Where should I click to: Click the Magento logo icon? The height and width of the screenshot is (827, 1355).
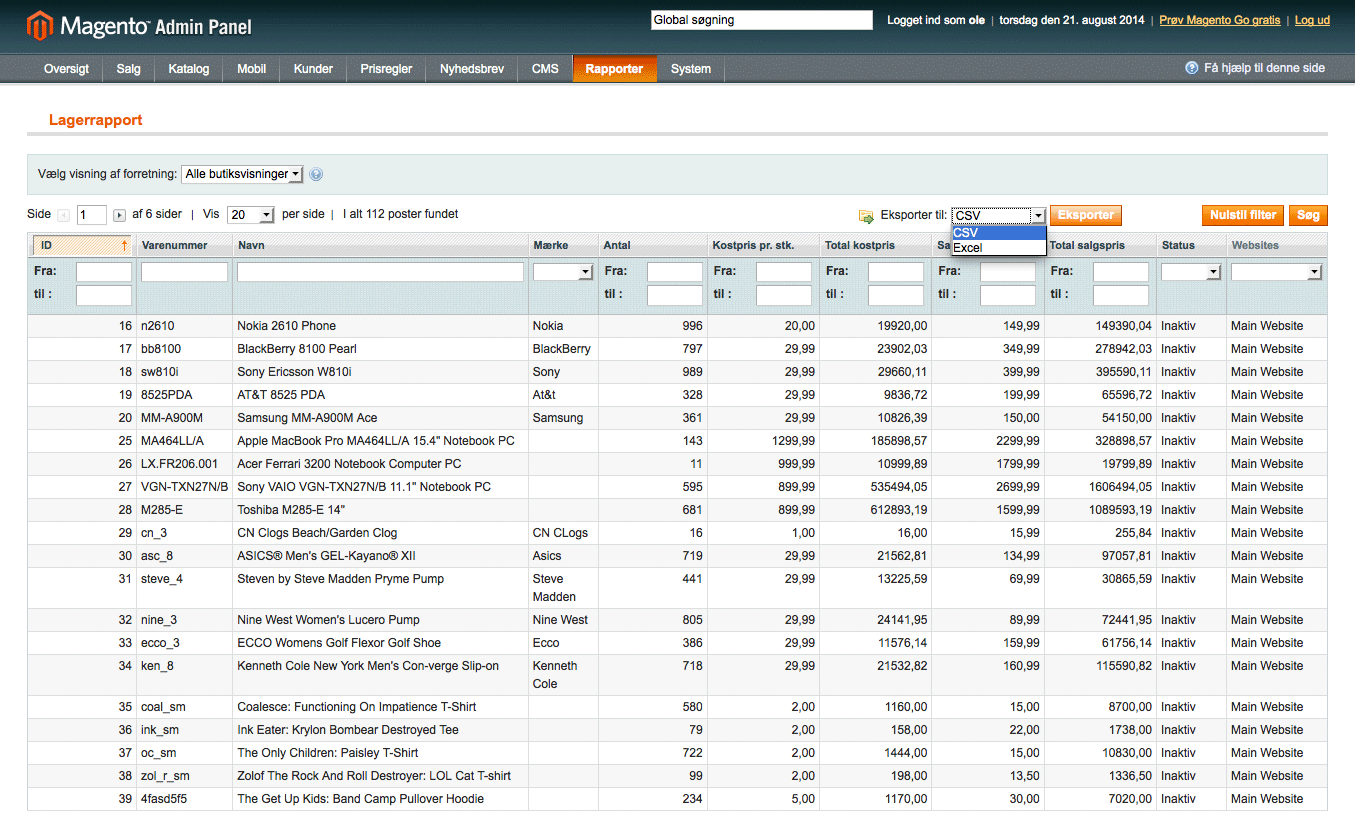pos(39,26)
